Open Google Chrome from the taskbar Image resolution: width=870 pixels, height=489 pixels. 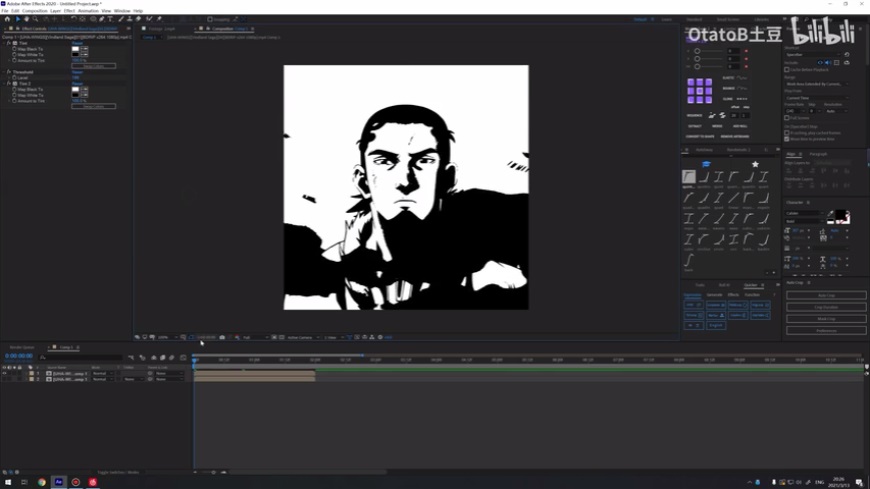pos(42,482)
